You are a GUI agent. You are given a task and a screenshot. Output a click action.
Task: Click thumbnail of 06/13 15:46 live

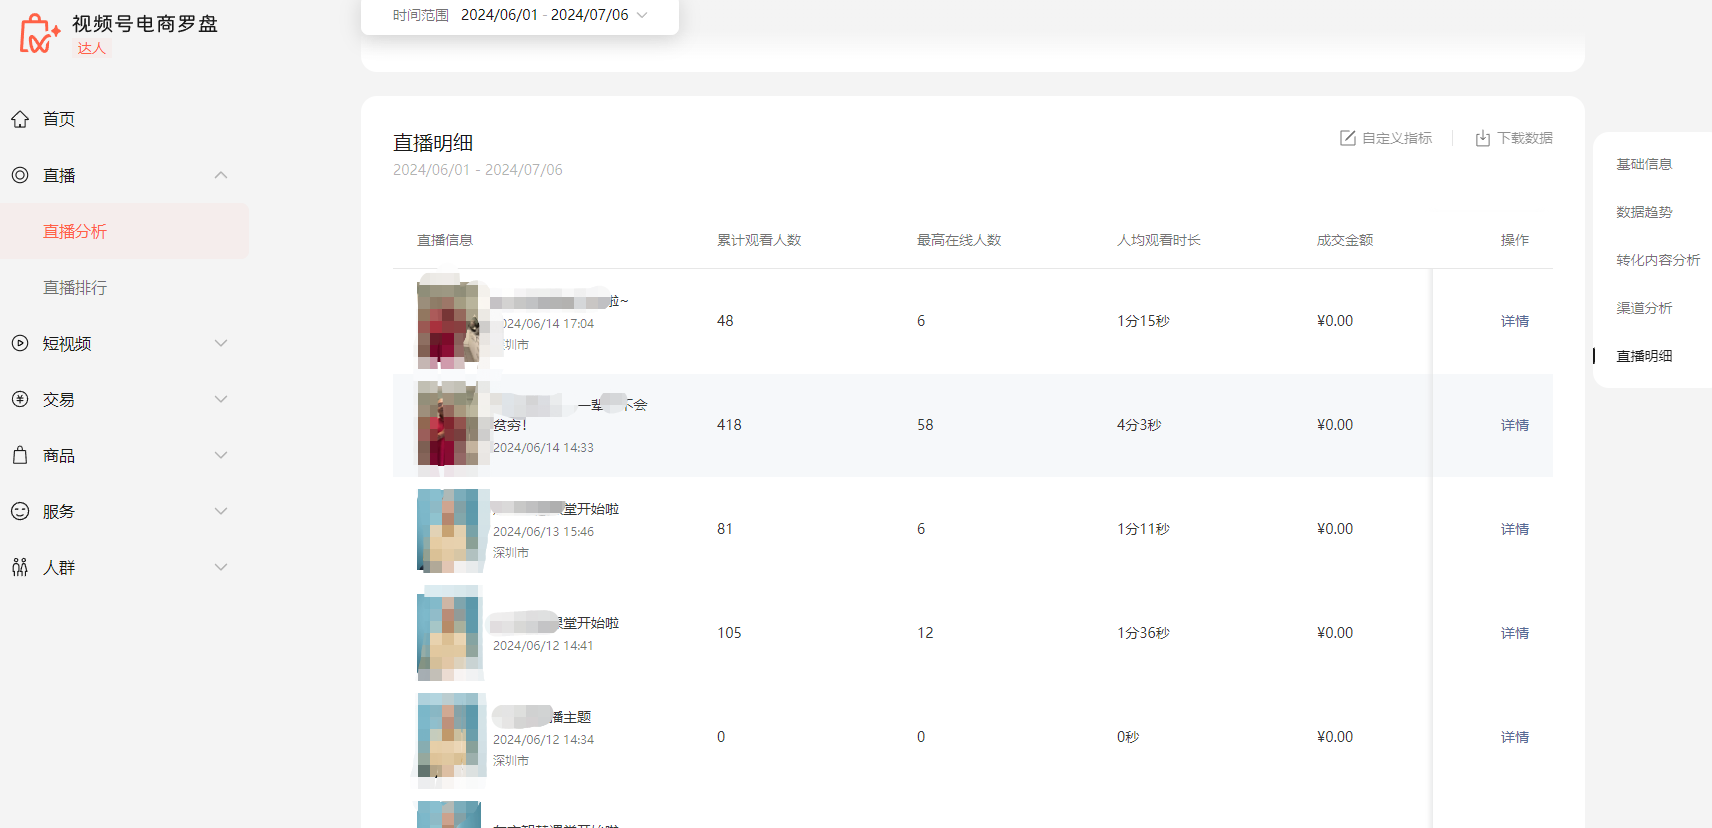(x=449, y=529)
